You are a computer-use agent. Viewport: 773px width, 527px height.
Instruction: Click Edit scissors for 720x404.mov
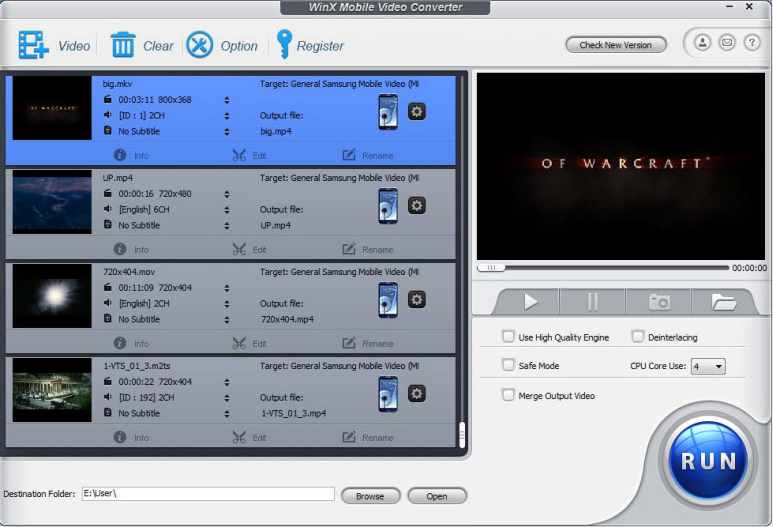coord(249,343)
